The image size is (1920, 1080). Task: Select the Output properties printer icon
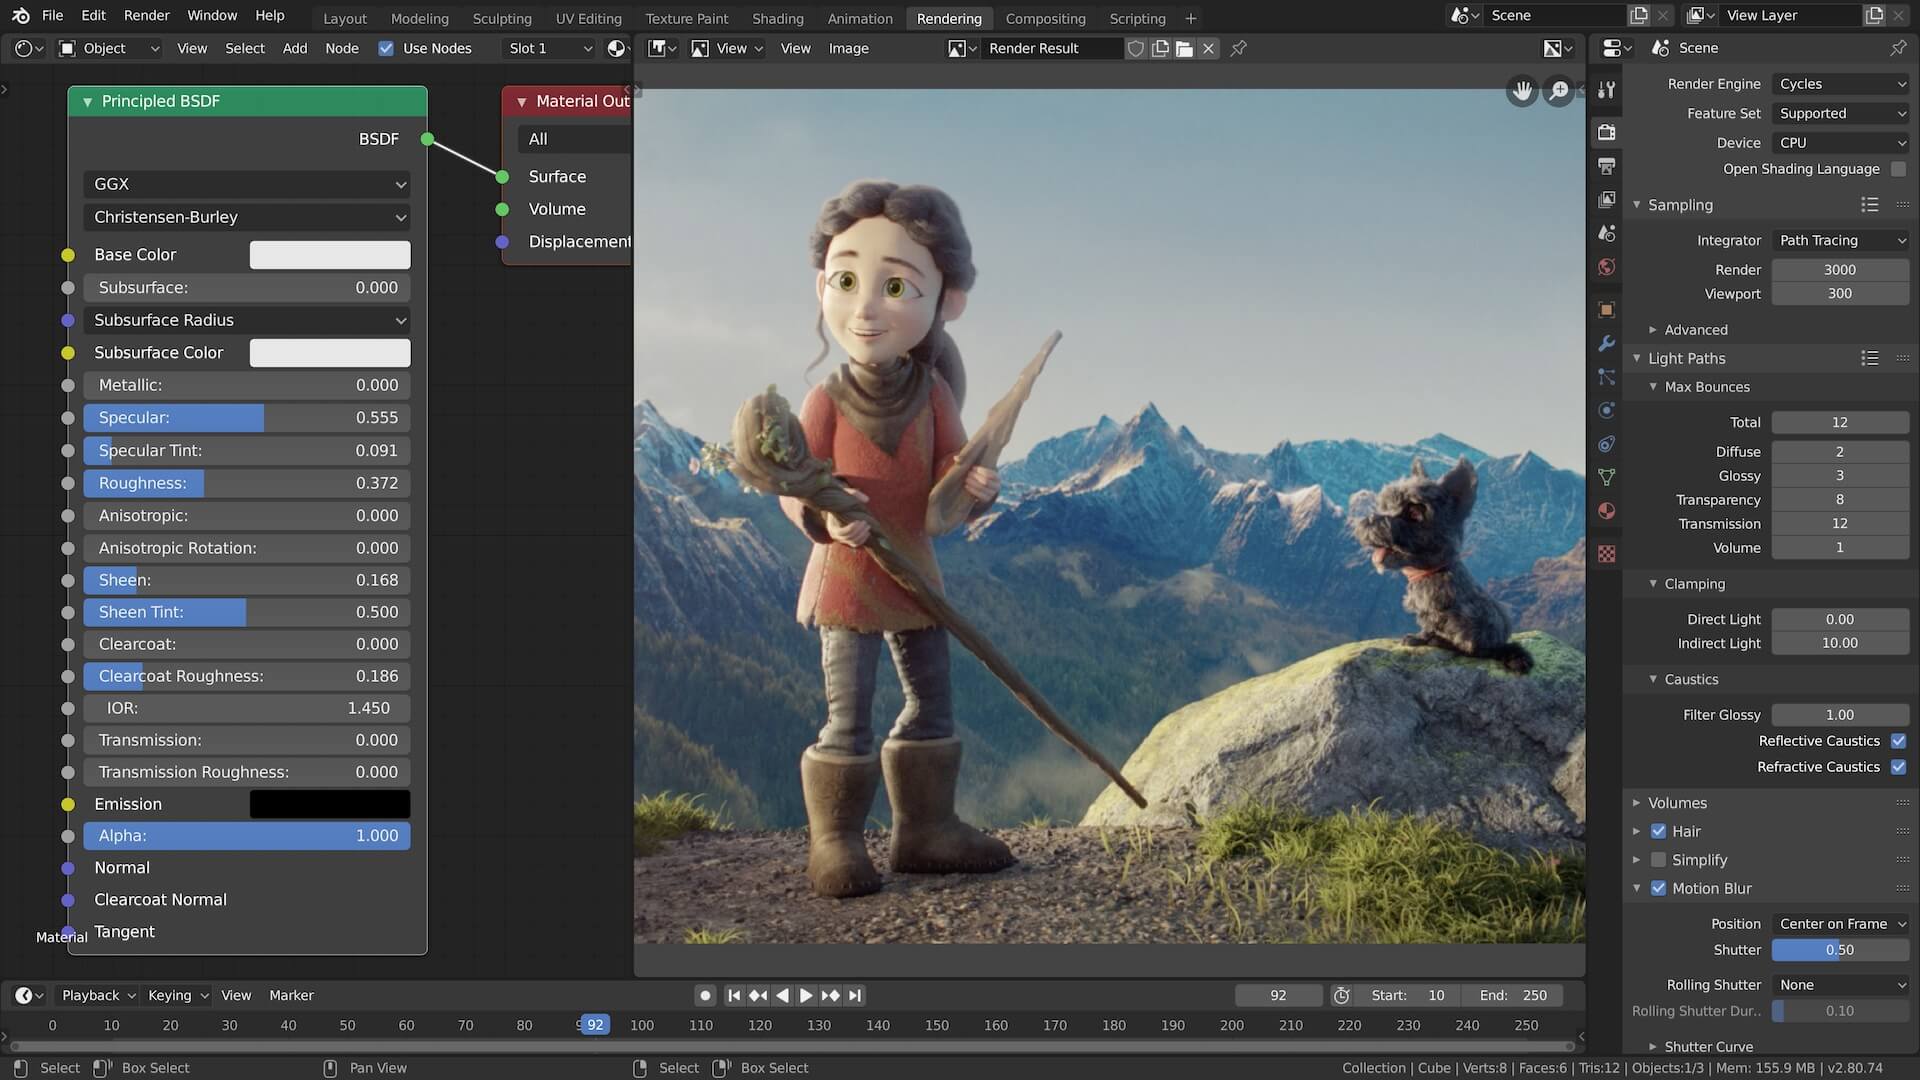click(1607, 166)
